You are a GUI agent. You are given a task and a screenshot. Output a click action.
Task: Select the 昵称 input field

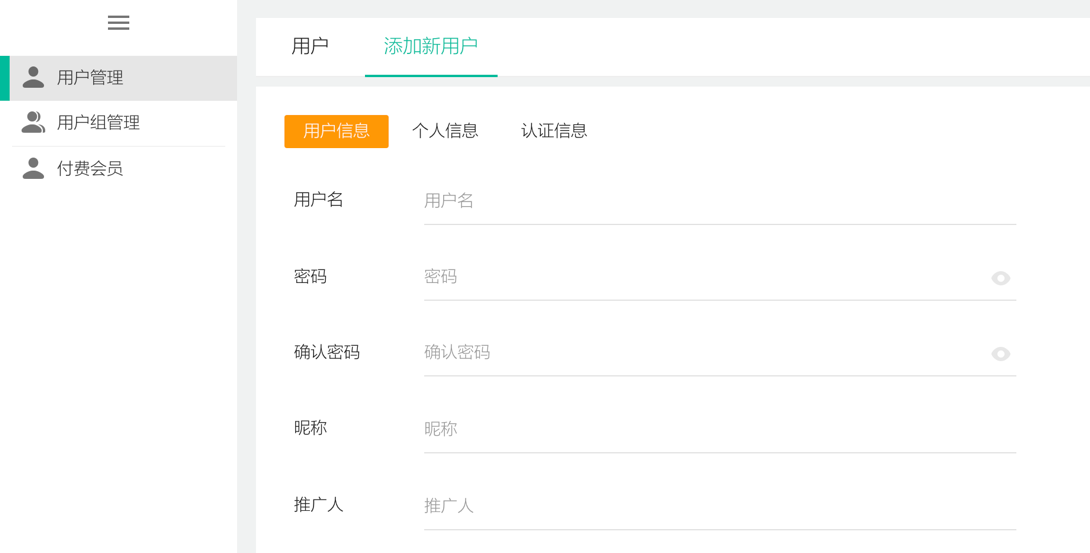719,429
